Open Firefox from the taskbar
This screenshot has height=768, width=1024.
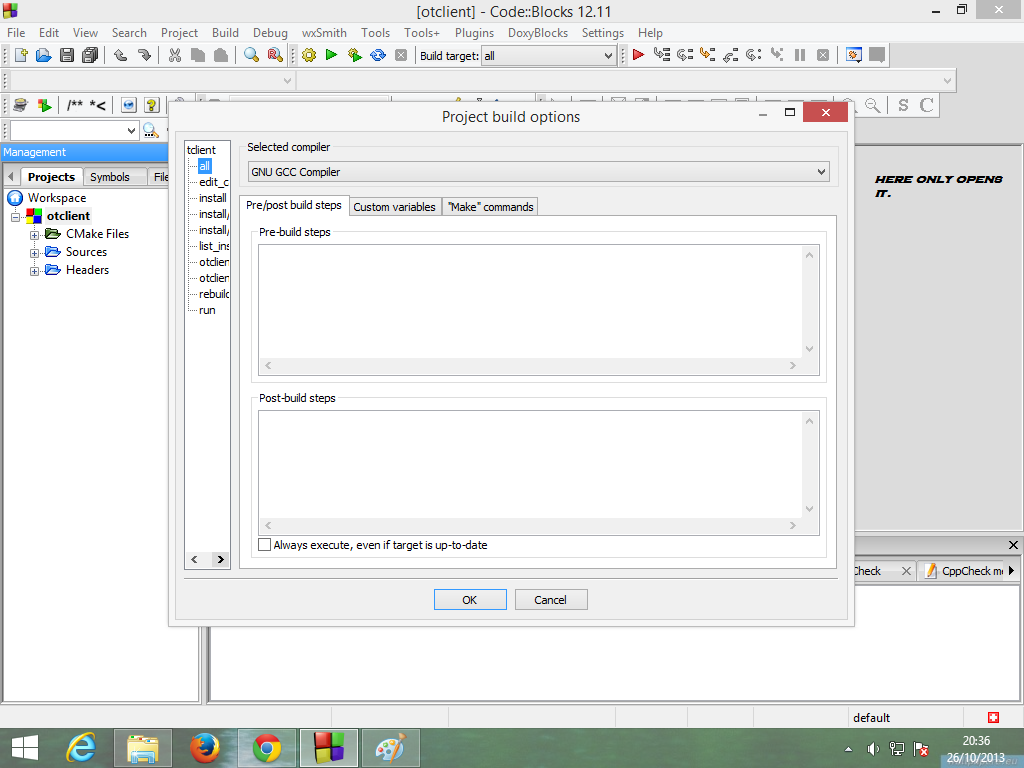(x=205, y=748)
